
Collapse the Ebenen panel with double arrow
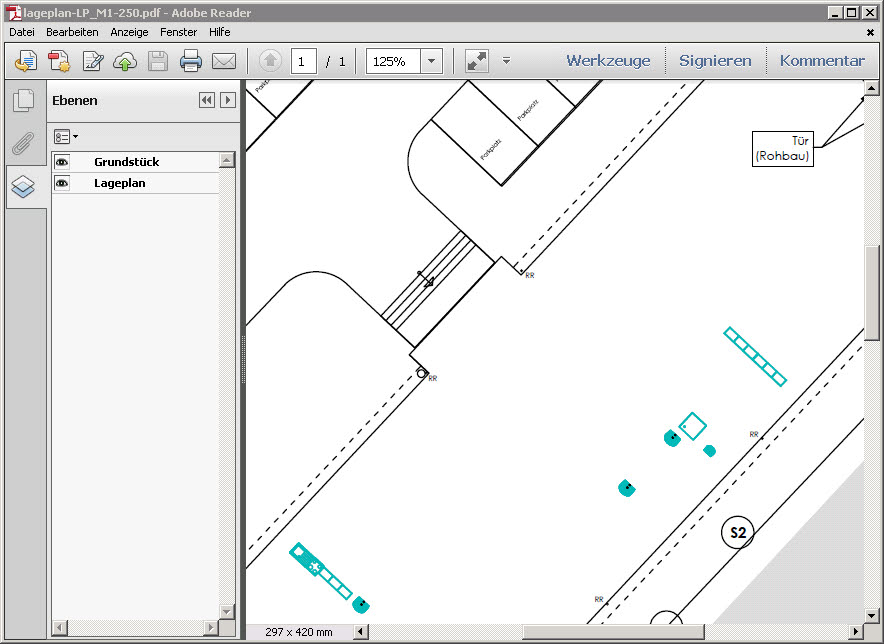tap(207, 100)
